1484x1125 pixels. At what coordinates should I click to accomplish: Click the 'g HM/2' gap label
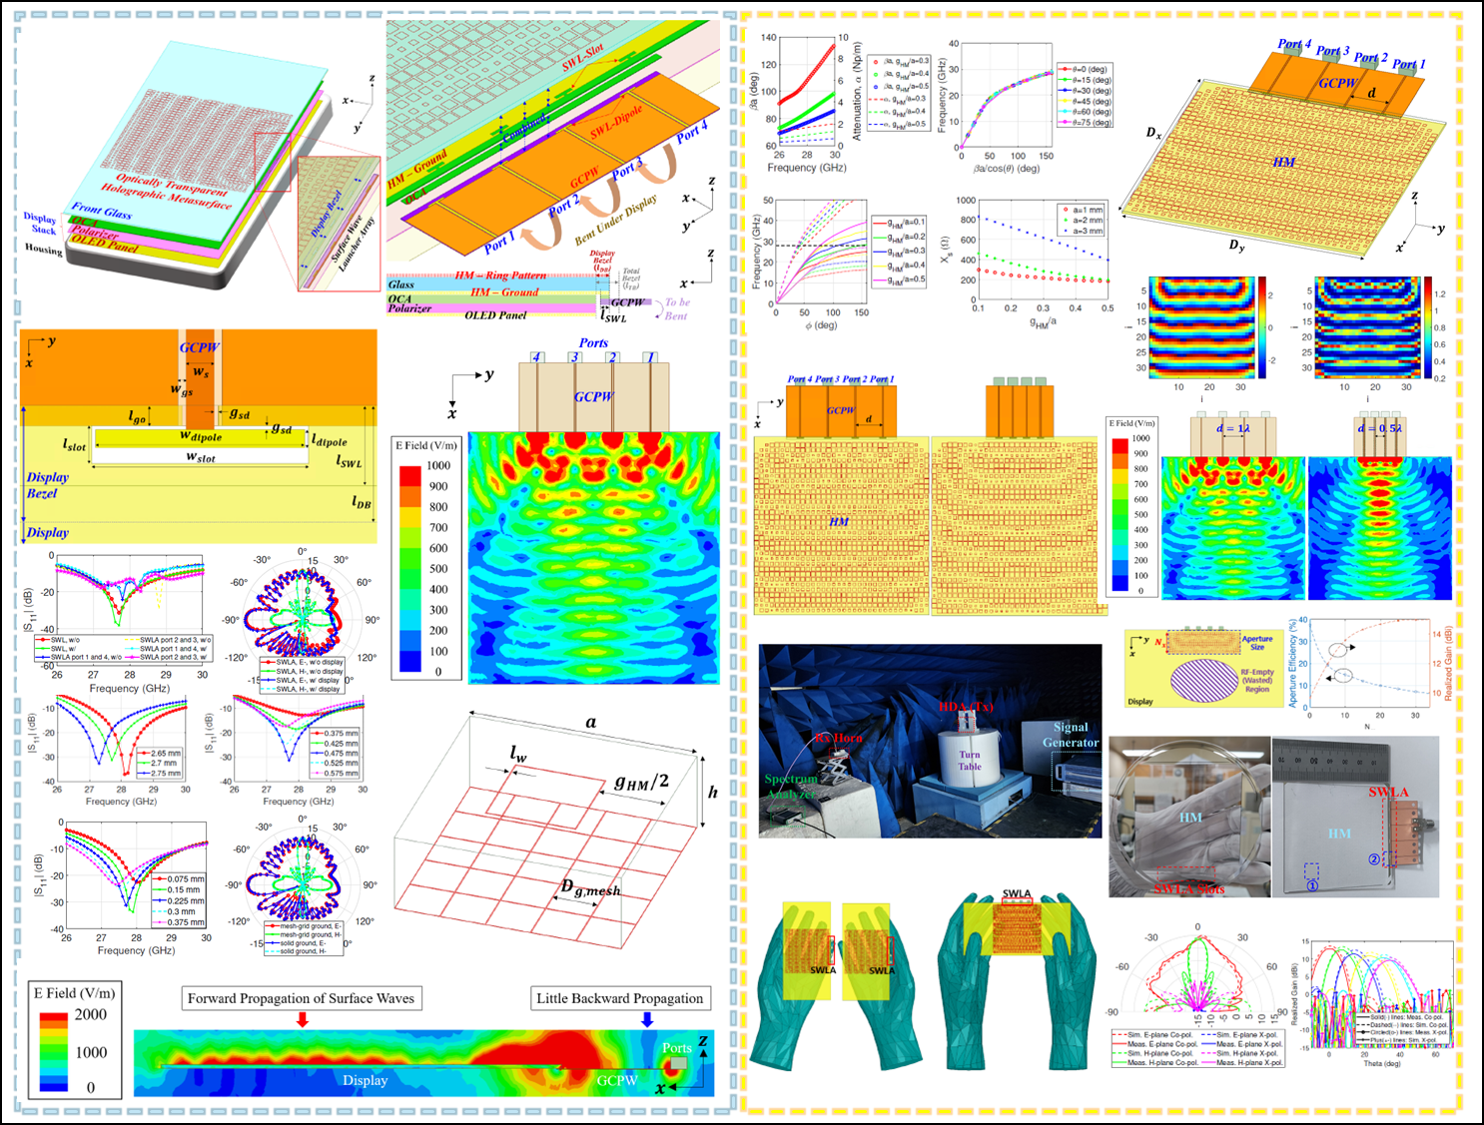[641, 783]
